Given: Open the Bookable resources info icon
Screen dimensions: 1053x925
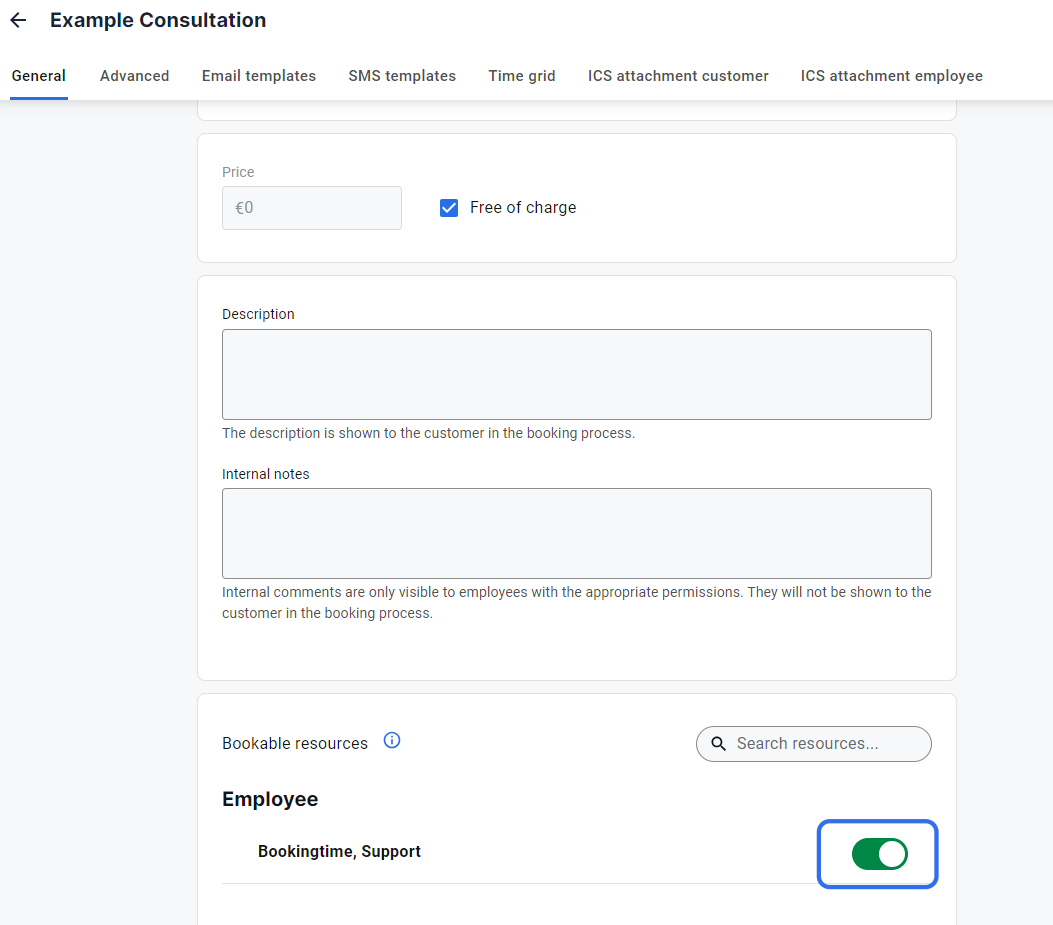Looking at the screenshot, I should [392, 740].
